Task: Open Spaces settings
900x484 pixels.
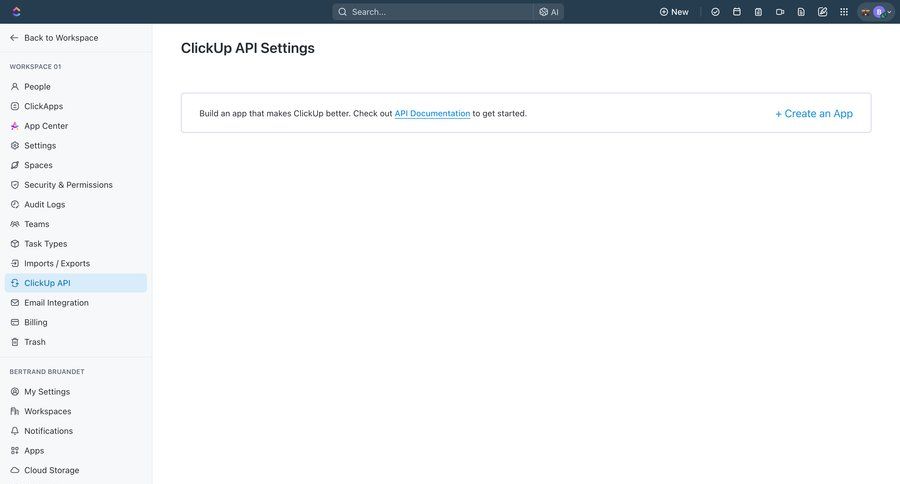Action: [76, 165]
